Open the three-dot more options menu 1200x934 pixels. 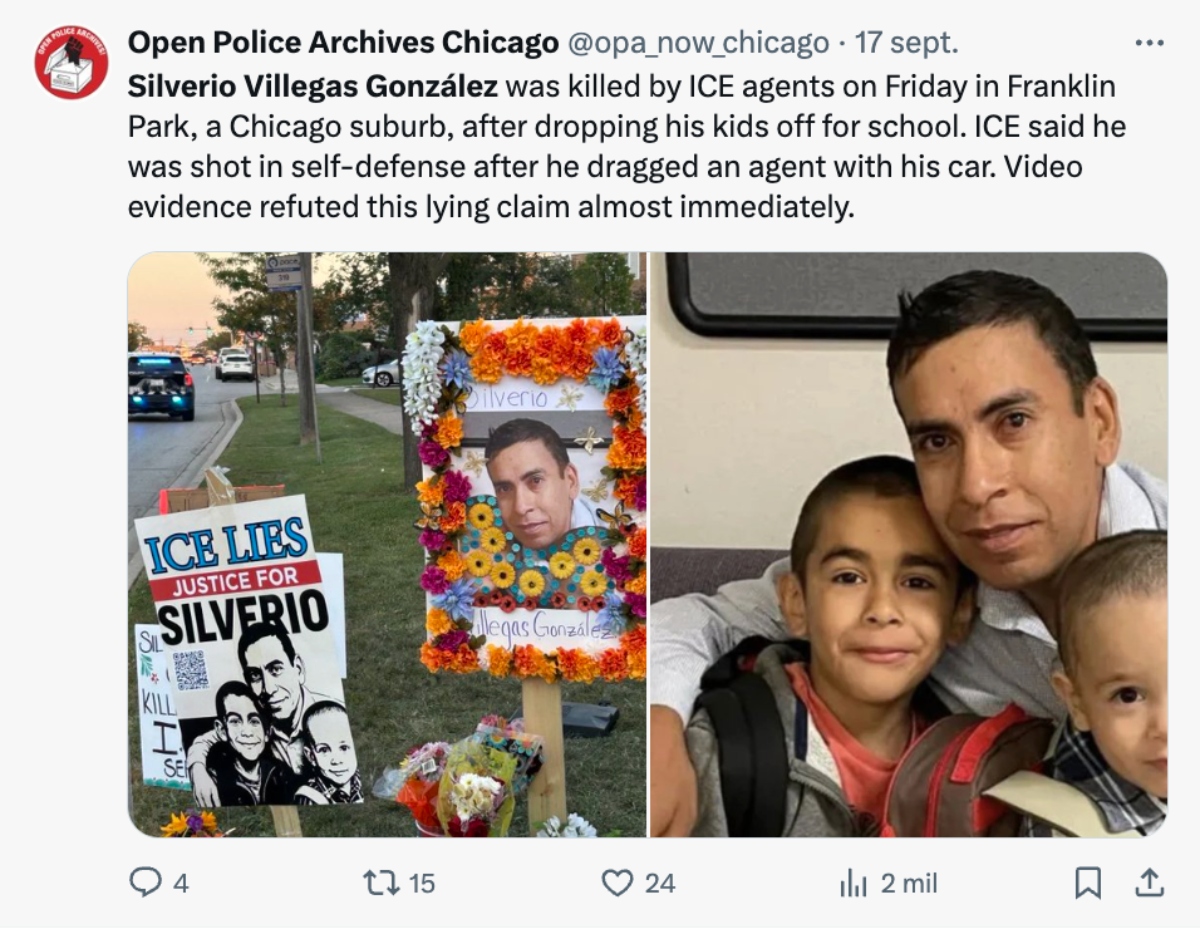click(1150, 43)
